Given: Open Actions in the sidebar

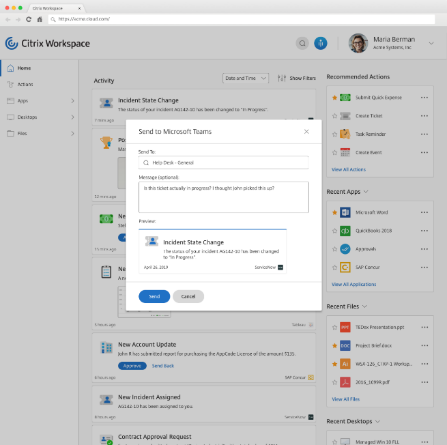Looking at the screenshot, I should point(25,84).
